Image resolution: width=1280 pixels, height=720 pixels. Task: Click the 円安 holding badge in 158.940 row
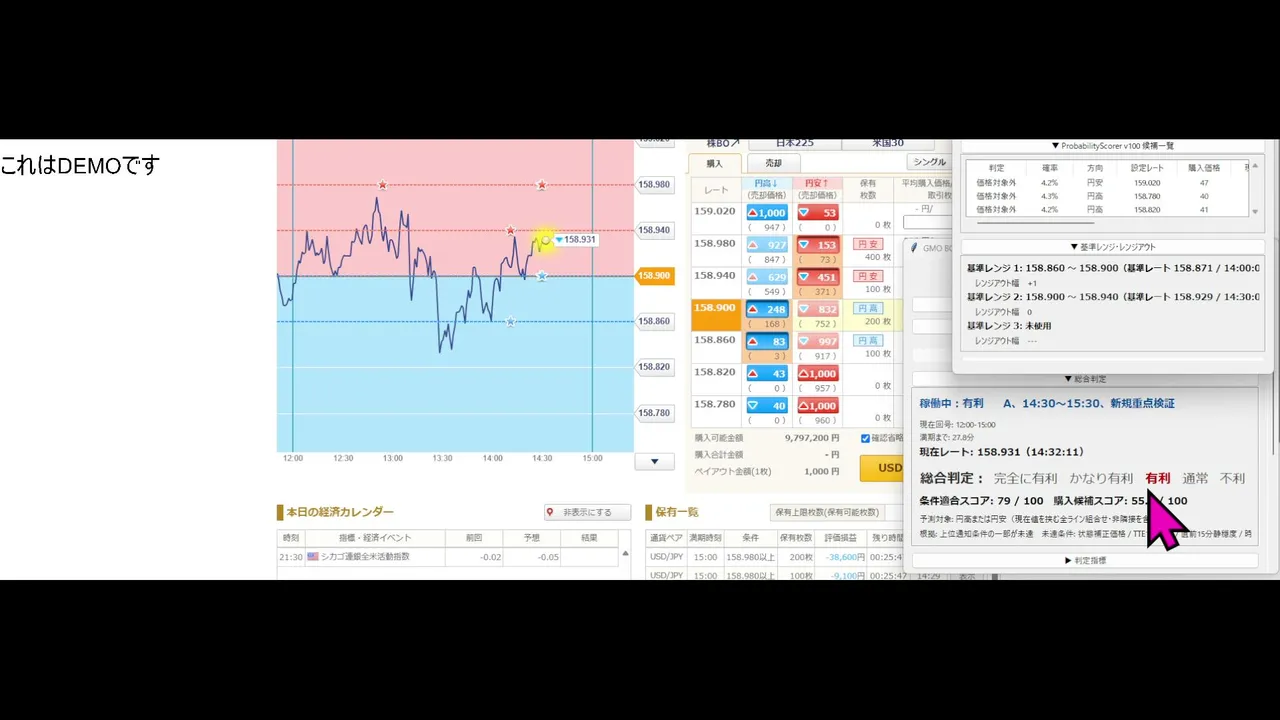(868, 276)
